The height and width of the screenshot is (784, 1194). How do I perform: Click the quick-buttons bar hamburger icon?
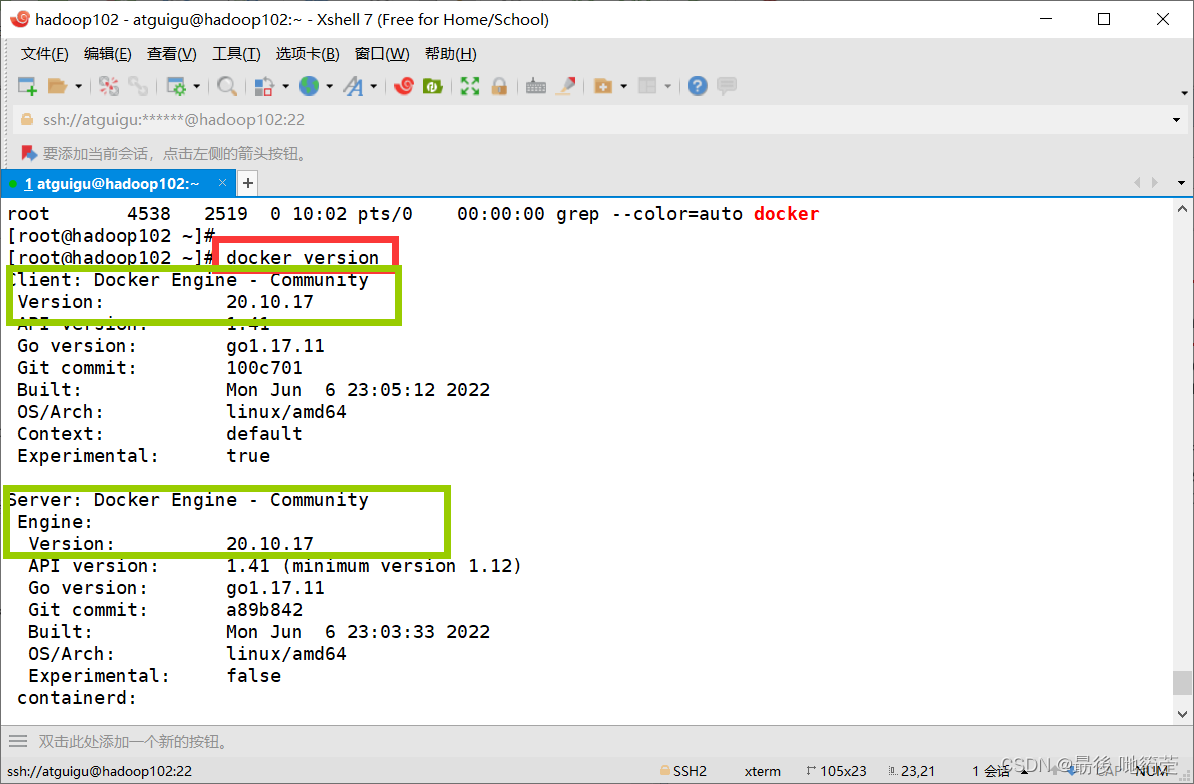(18, 741)
